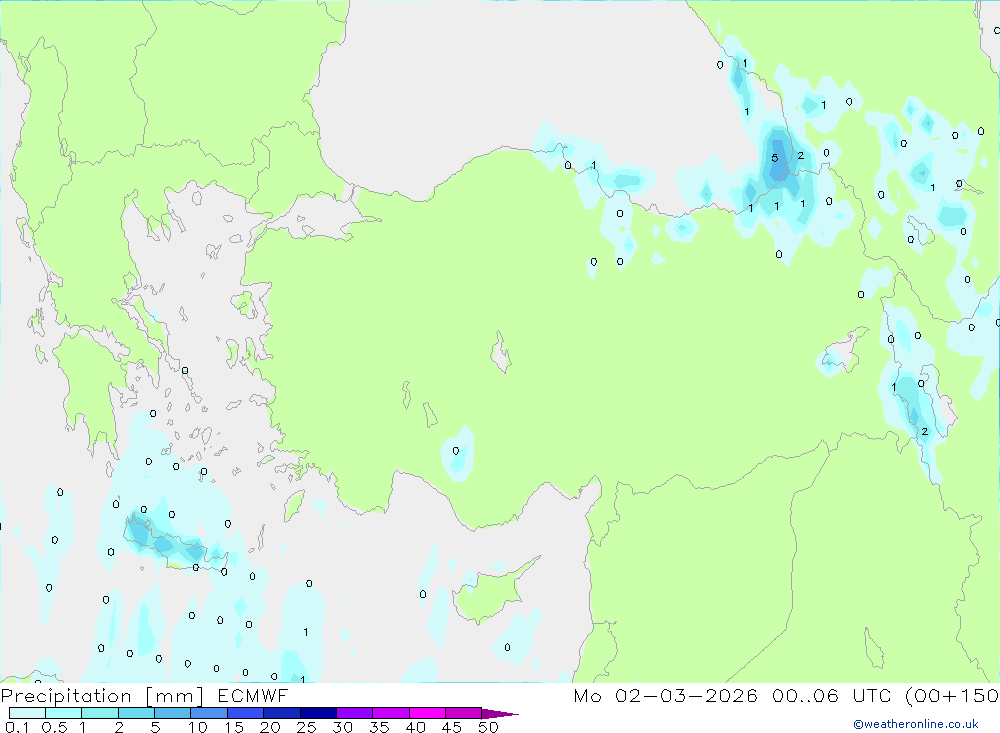
Task: Click the 'Precipitation [mm]' title text
Action: (102, 696)
